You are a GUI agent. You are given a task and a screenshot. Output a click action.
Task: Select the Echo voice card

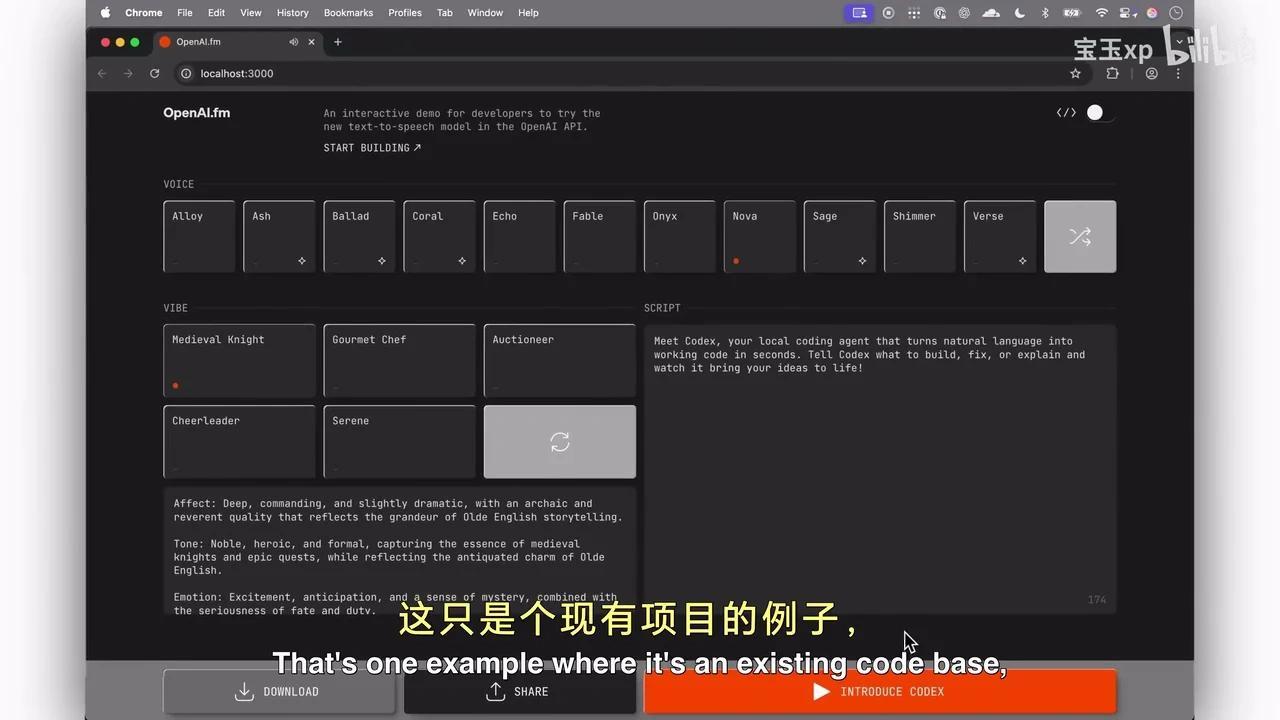click(519, 236)
